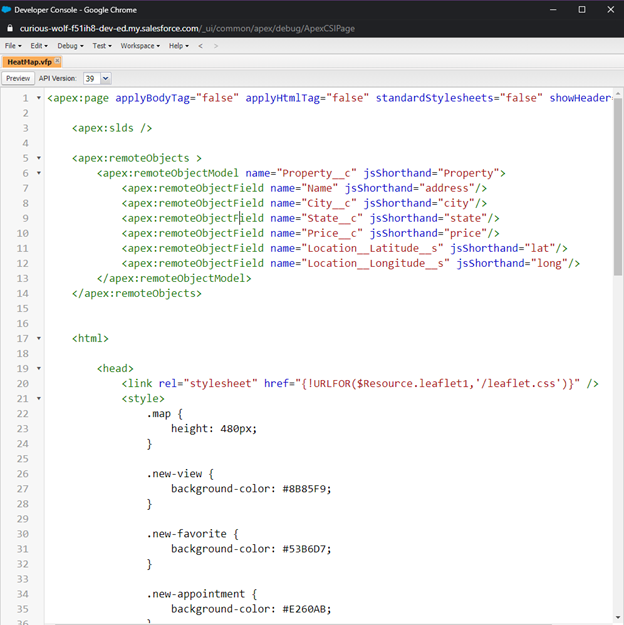Screen dimensions: 624x625
Task: Click "Location__Latitude__s" on line 11
Action: pos(372,248)
